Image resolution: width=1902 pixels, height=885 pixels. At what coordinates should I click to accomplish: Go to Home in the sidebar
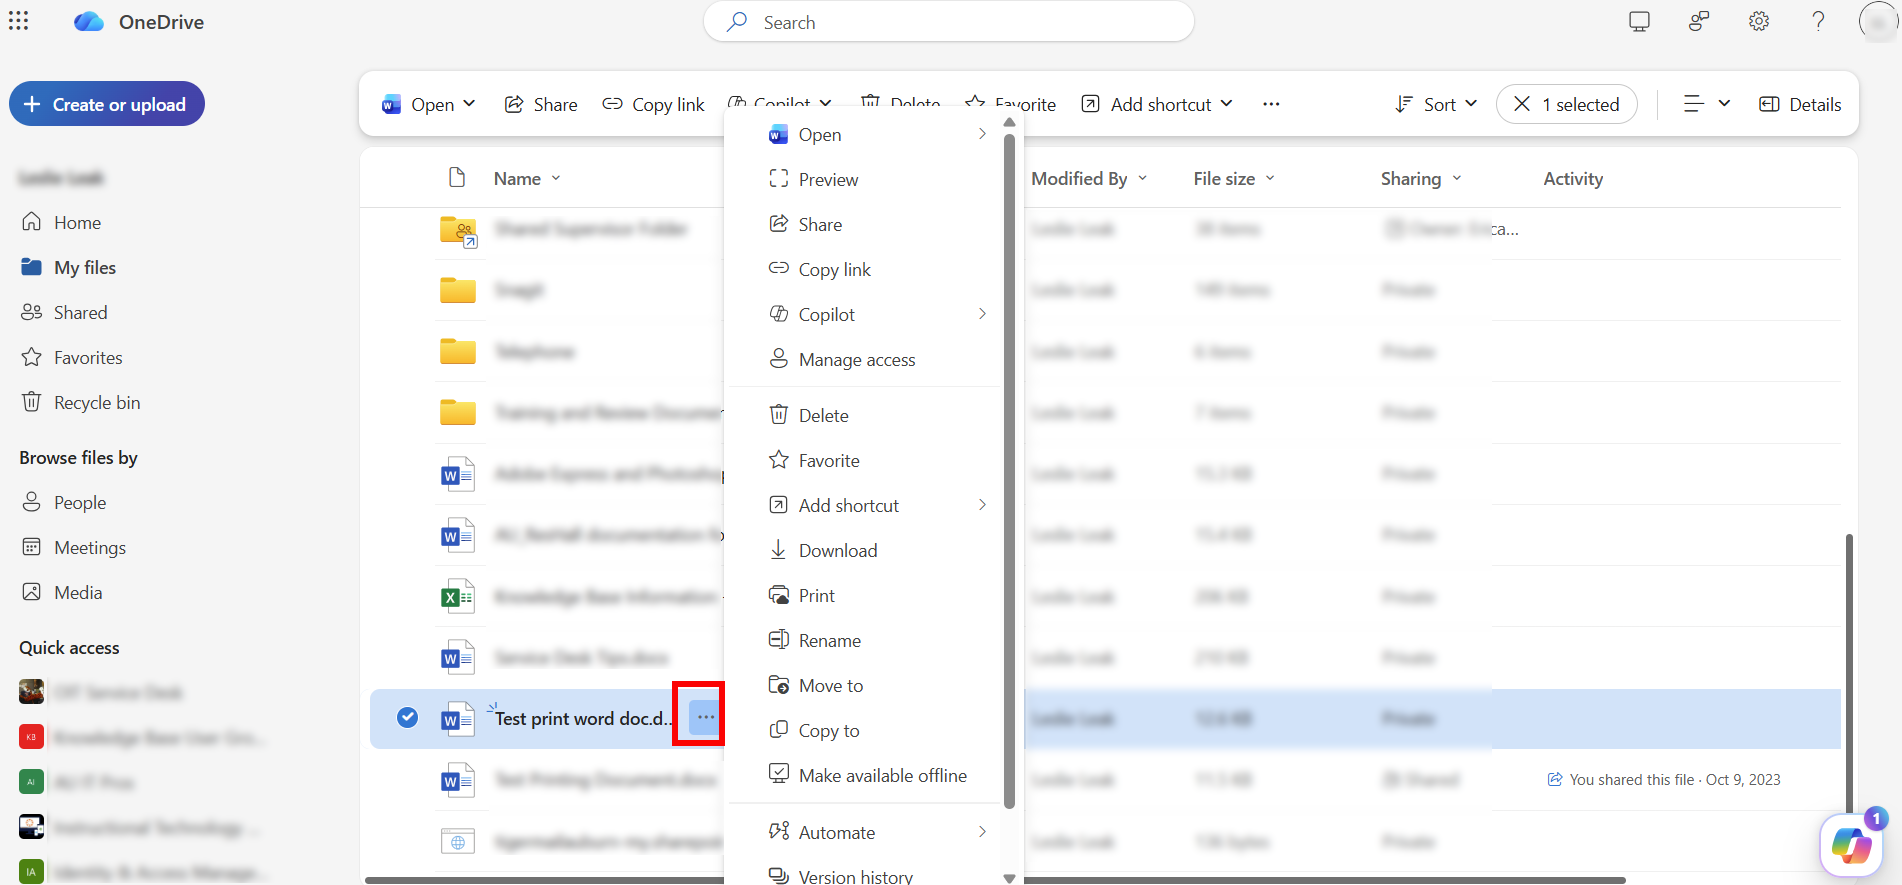(61, 222)
